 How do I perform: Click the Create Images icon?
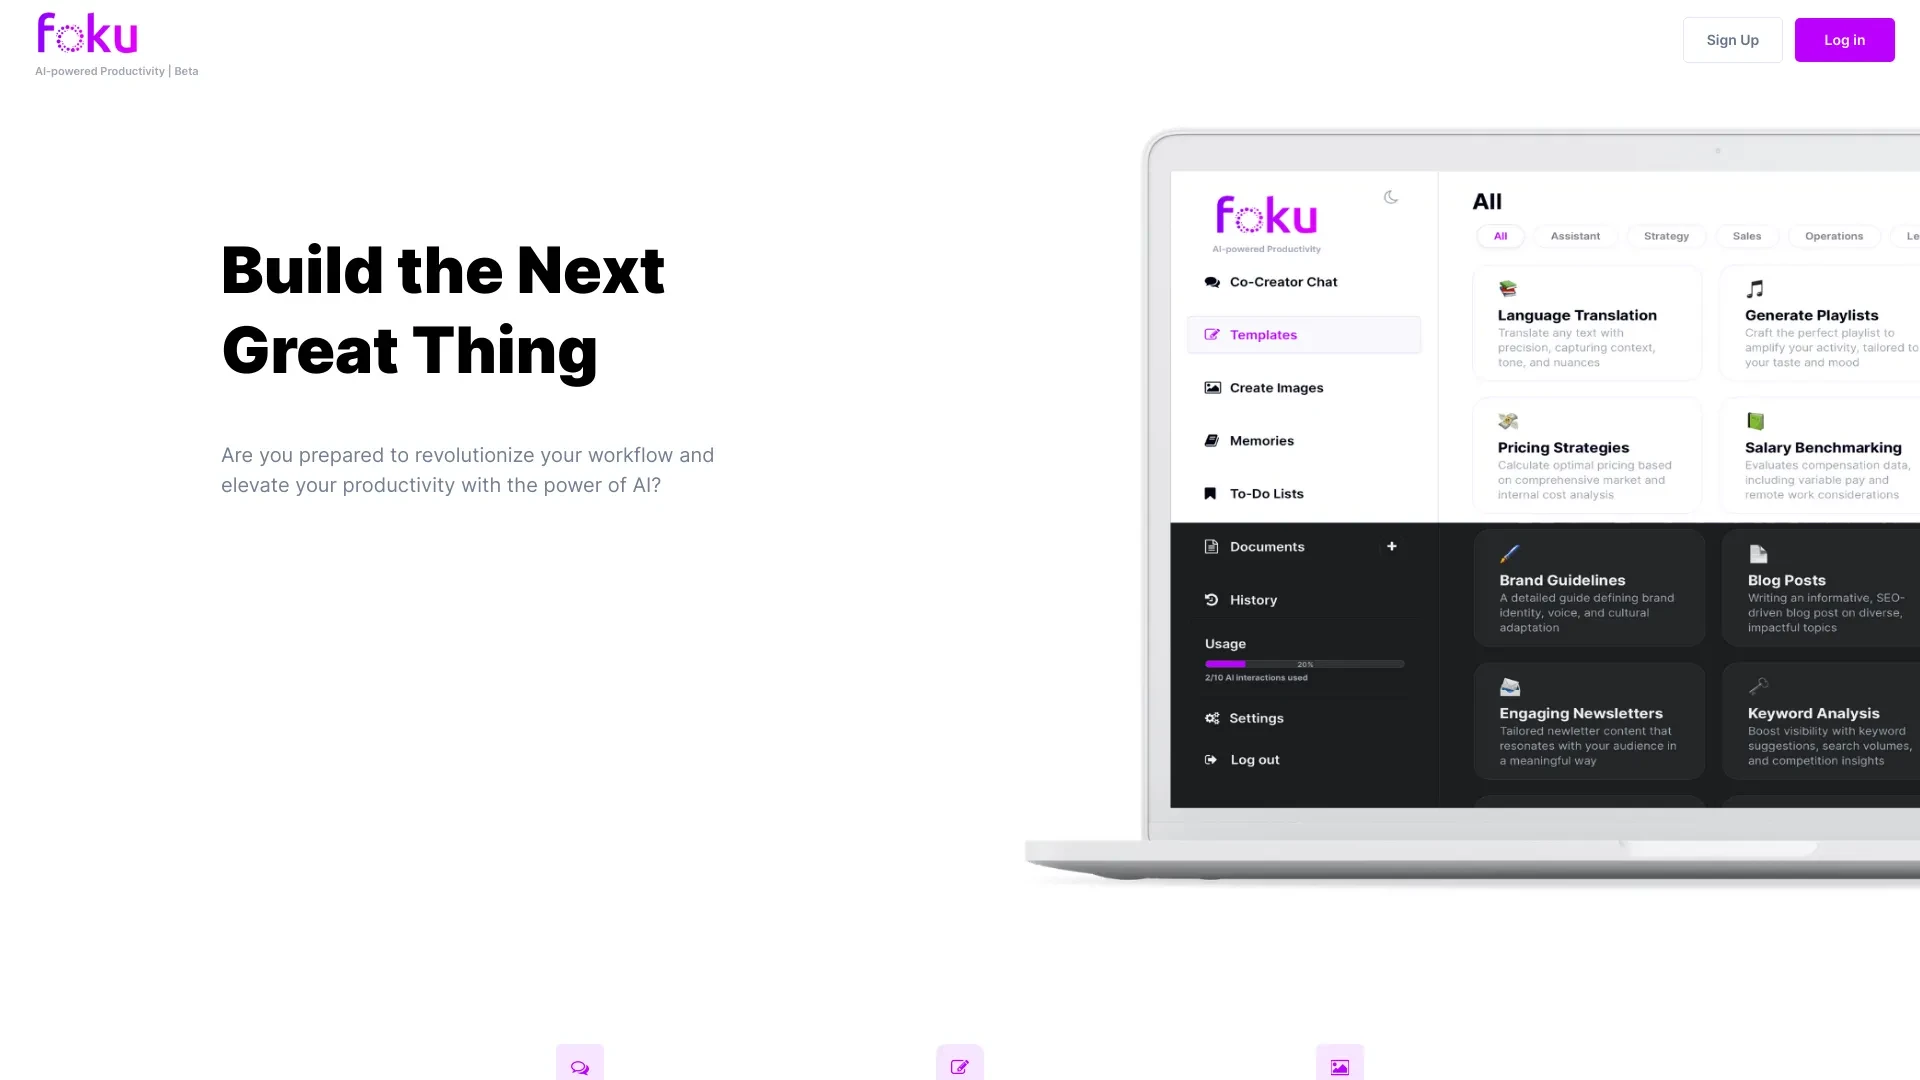tap(1212, 388)
